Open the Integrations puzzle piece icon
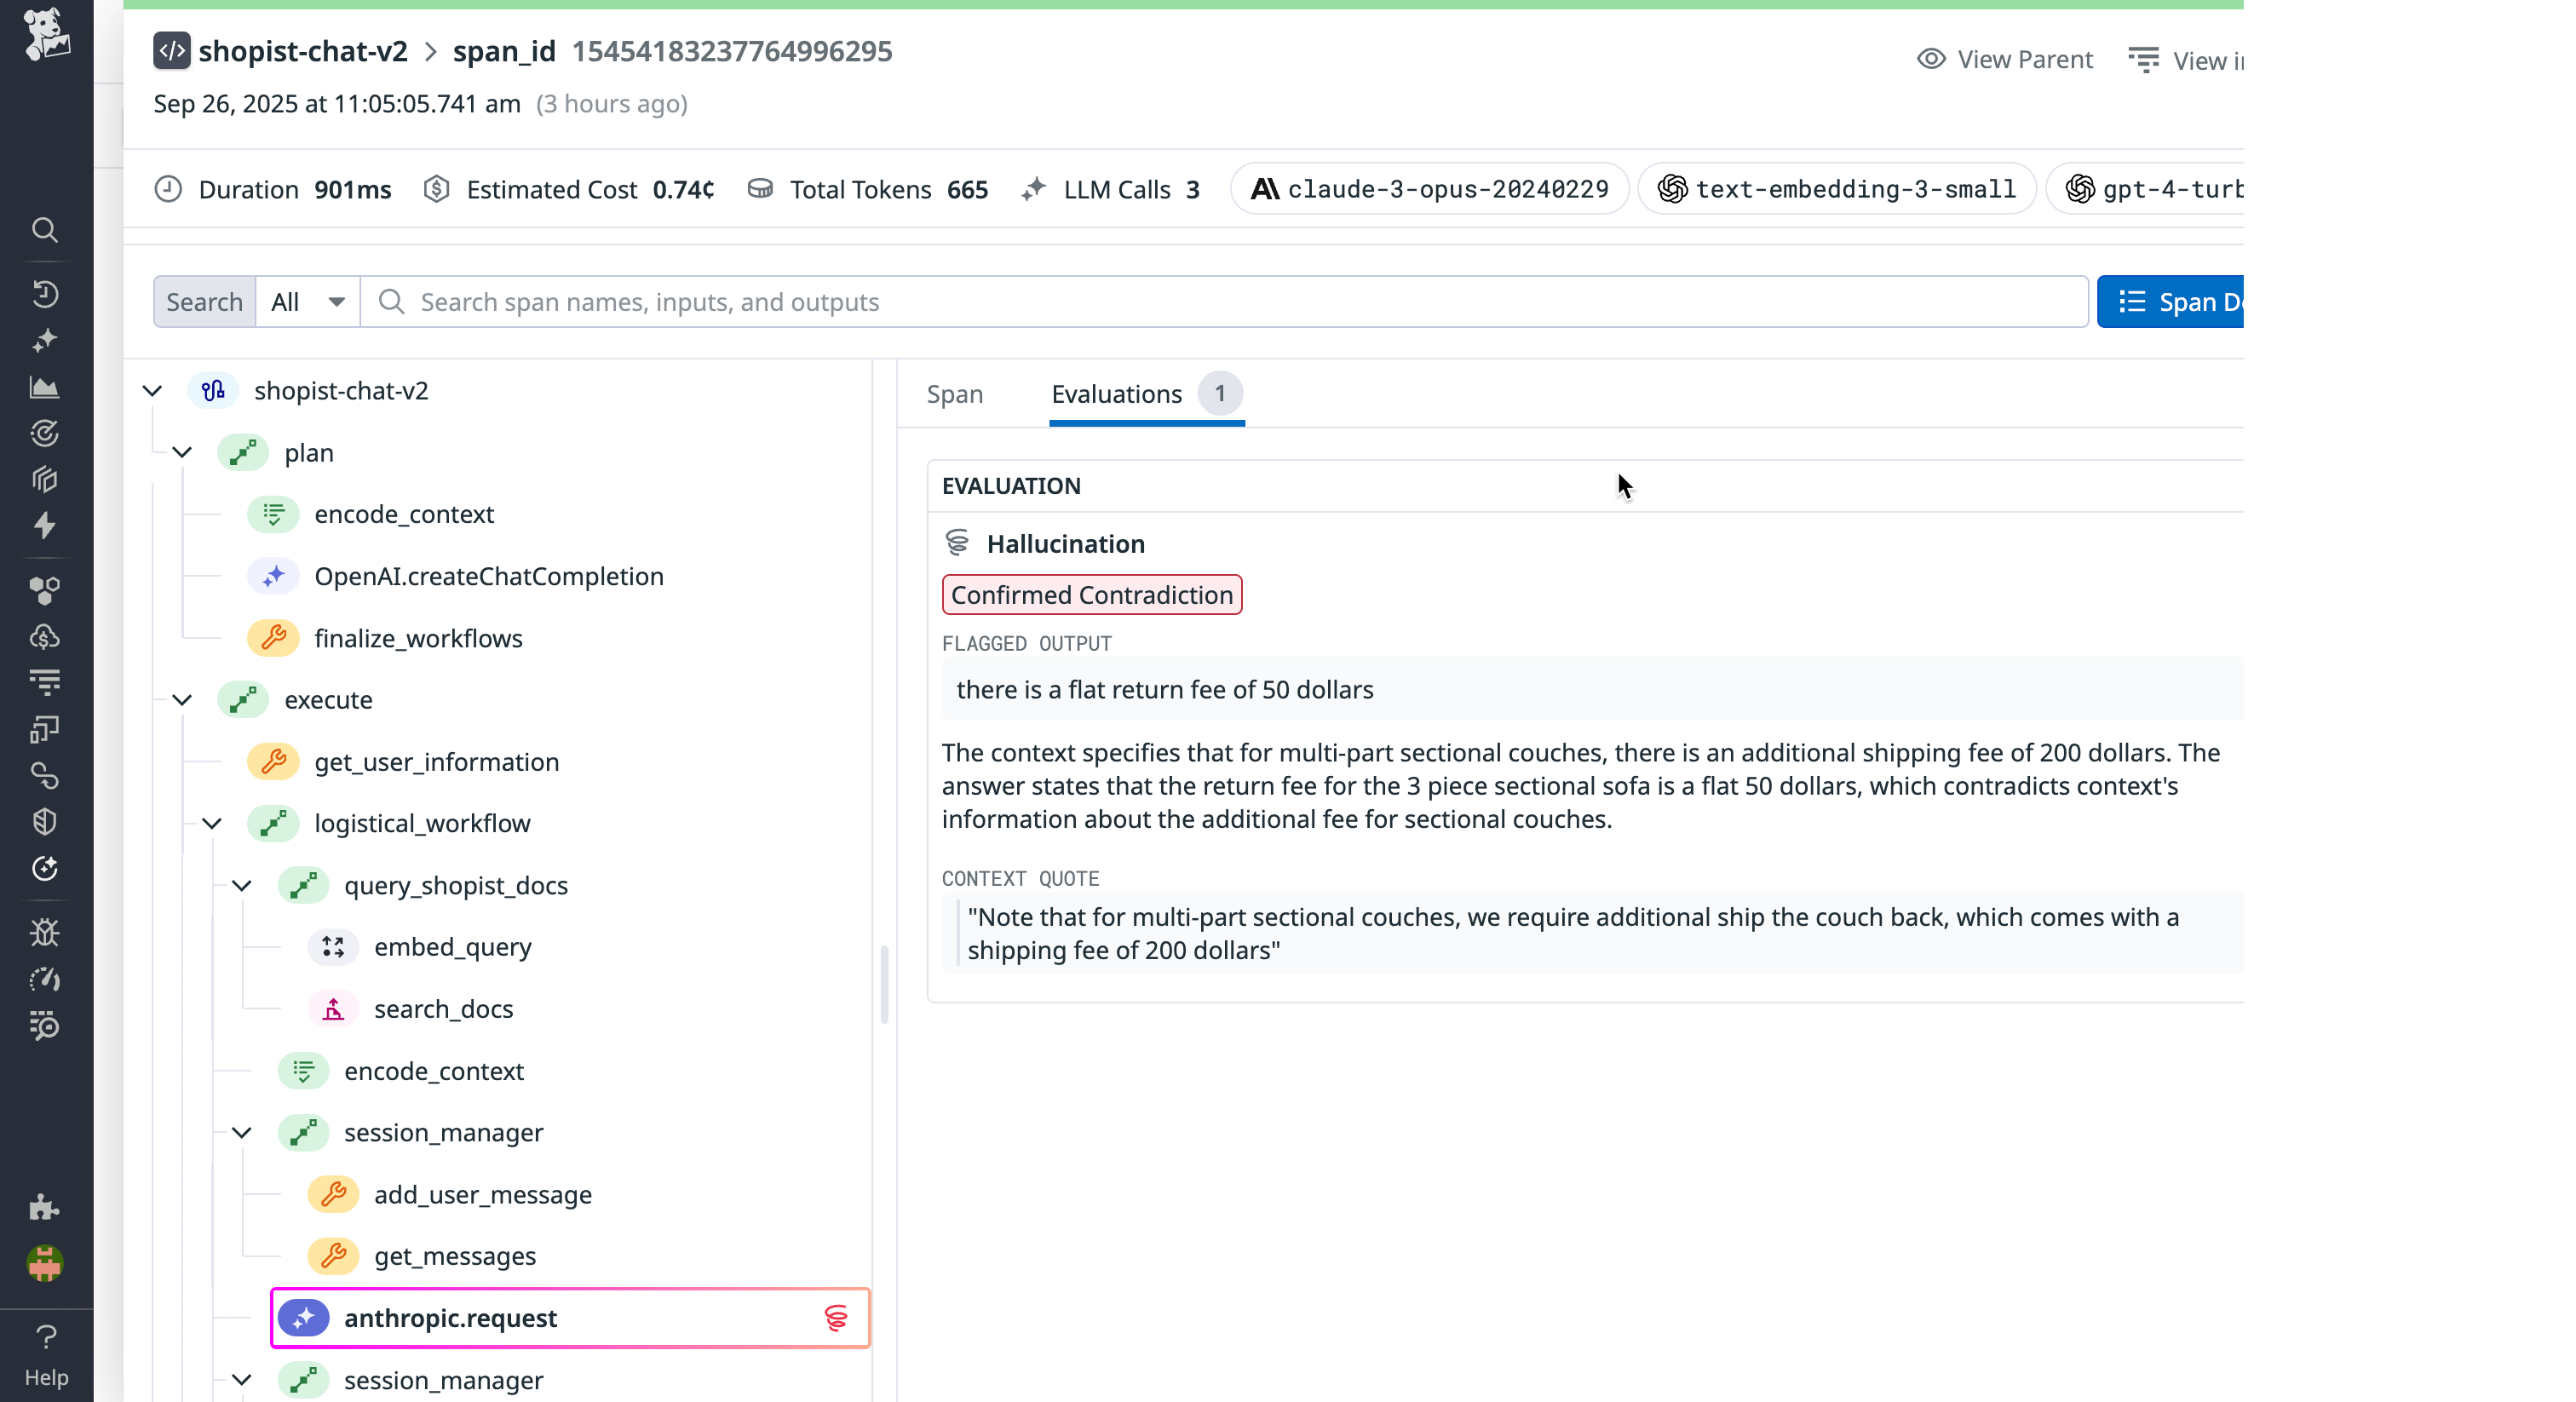 pyautogui.click(x=45, y=1207)
